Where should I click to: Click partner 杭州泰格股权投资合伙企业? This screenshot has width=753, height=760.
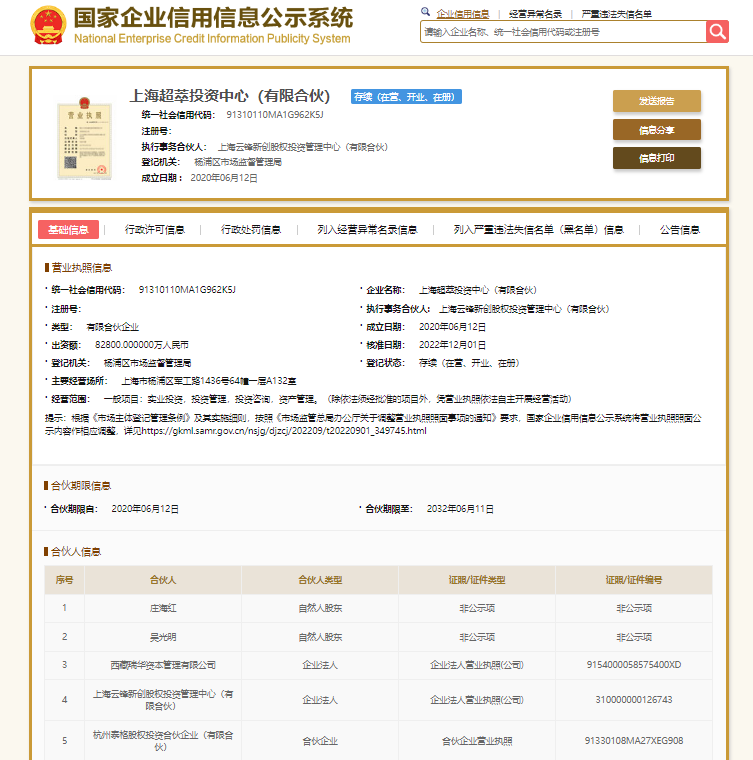[163, 741]
